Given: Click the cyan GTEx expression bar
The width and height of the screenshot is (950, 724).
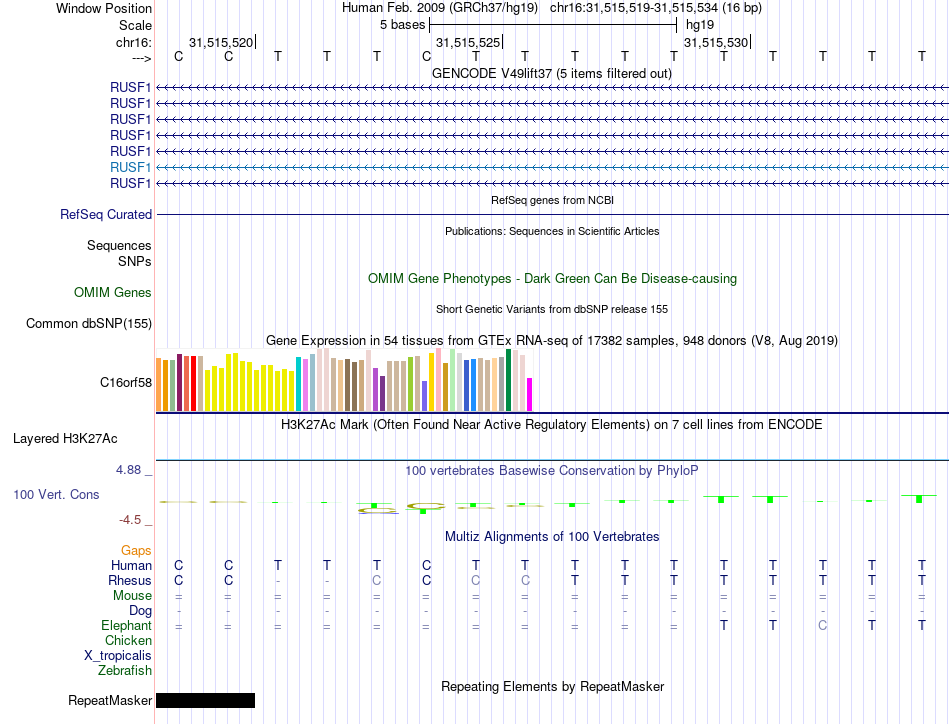Looking at the screenshot, I should pyautogui.click(x=299, y=384).
